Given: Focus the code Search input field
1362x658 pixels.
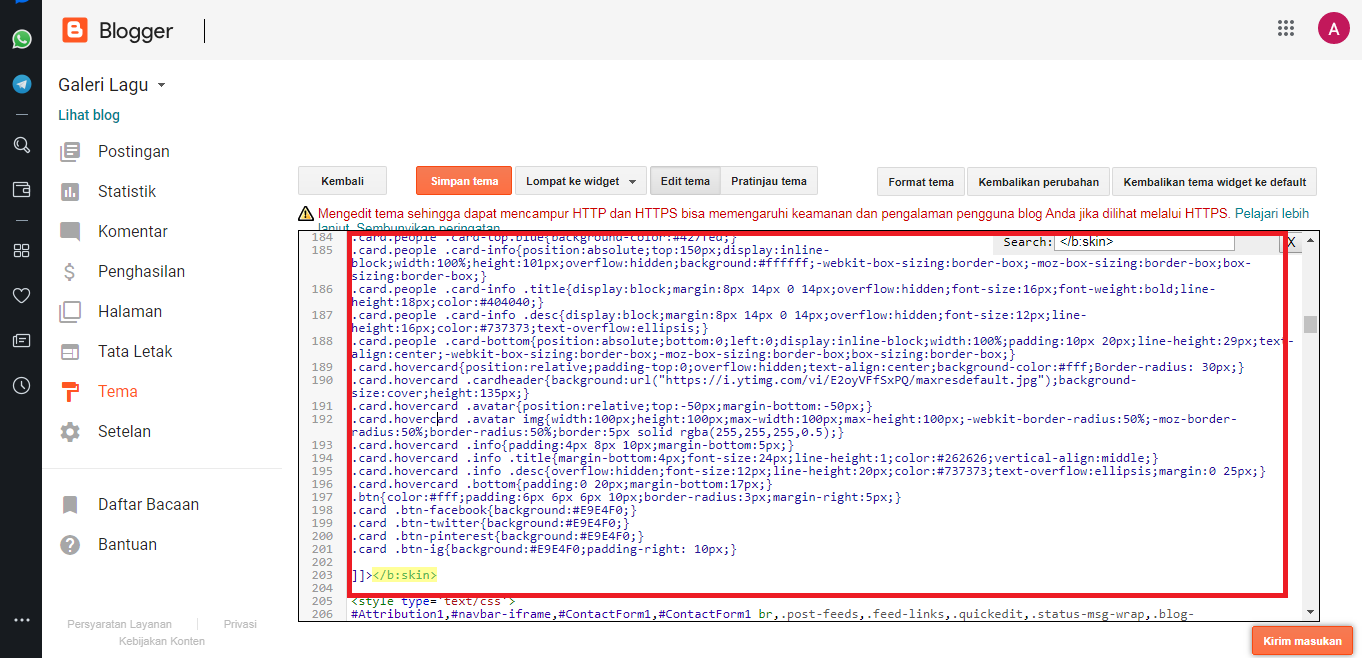Looking at the screenshot, I should coord(1144,242).
